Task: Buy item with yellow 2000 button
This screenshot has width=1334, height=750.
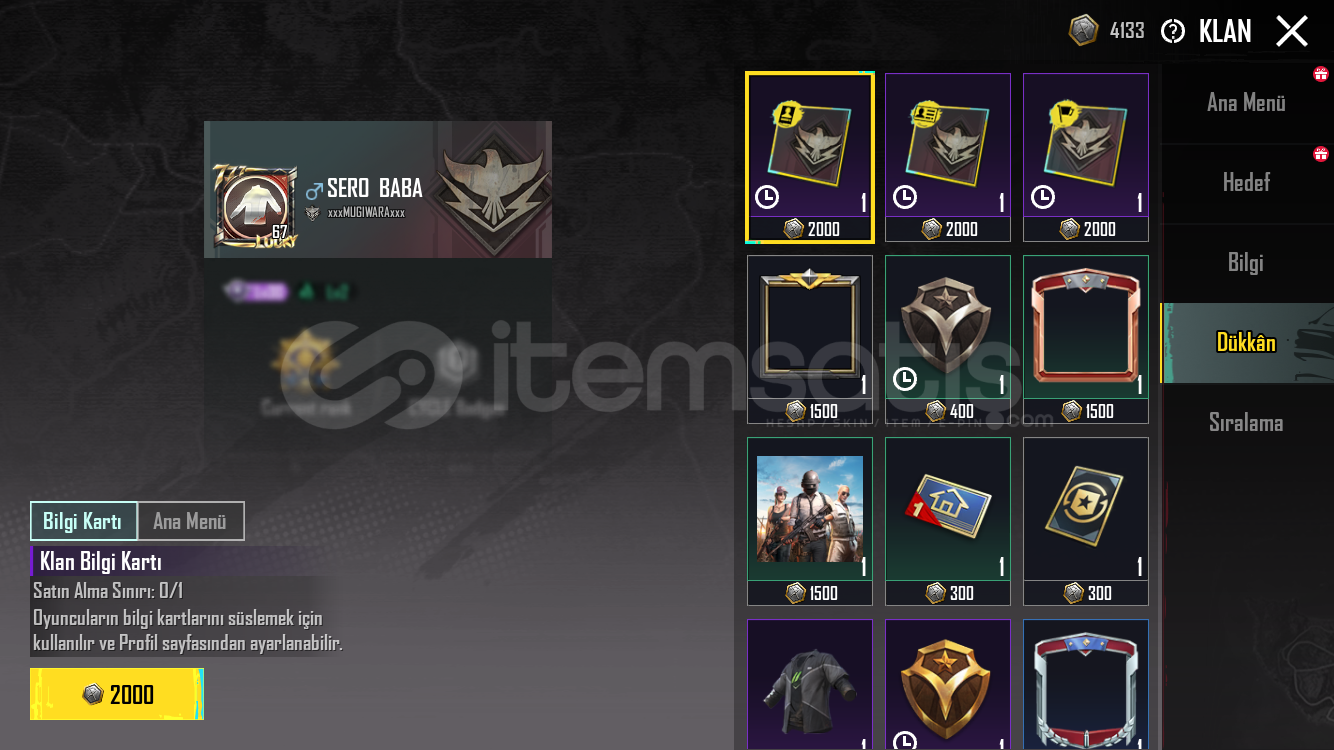Action: (117, 694)
